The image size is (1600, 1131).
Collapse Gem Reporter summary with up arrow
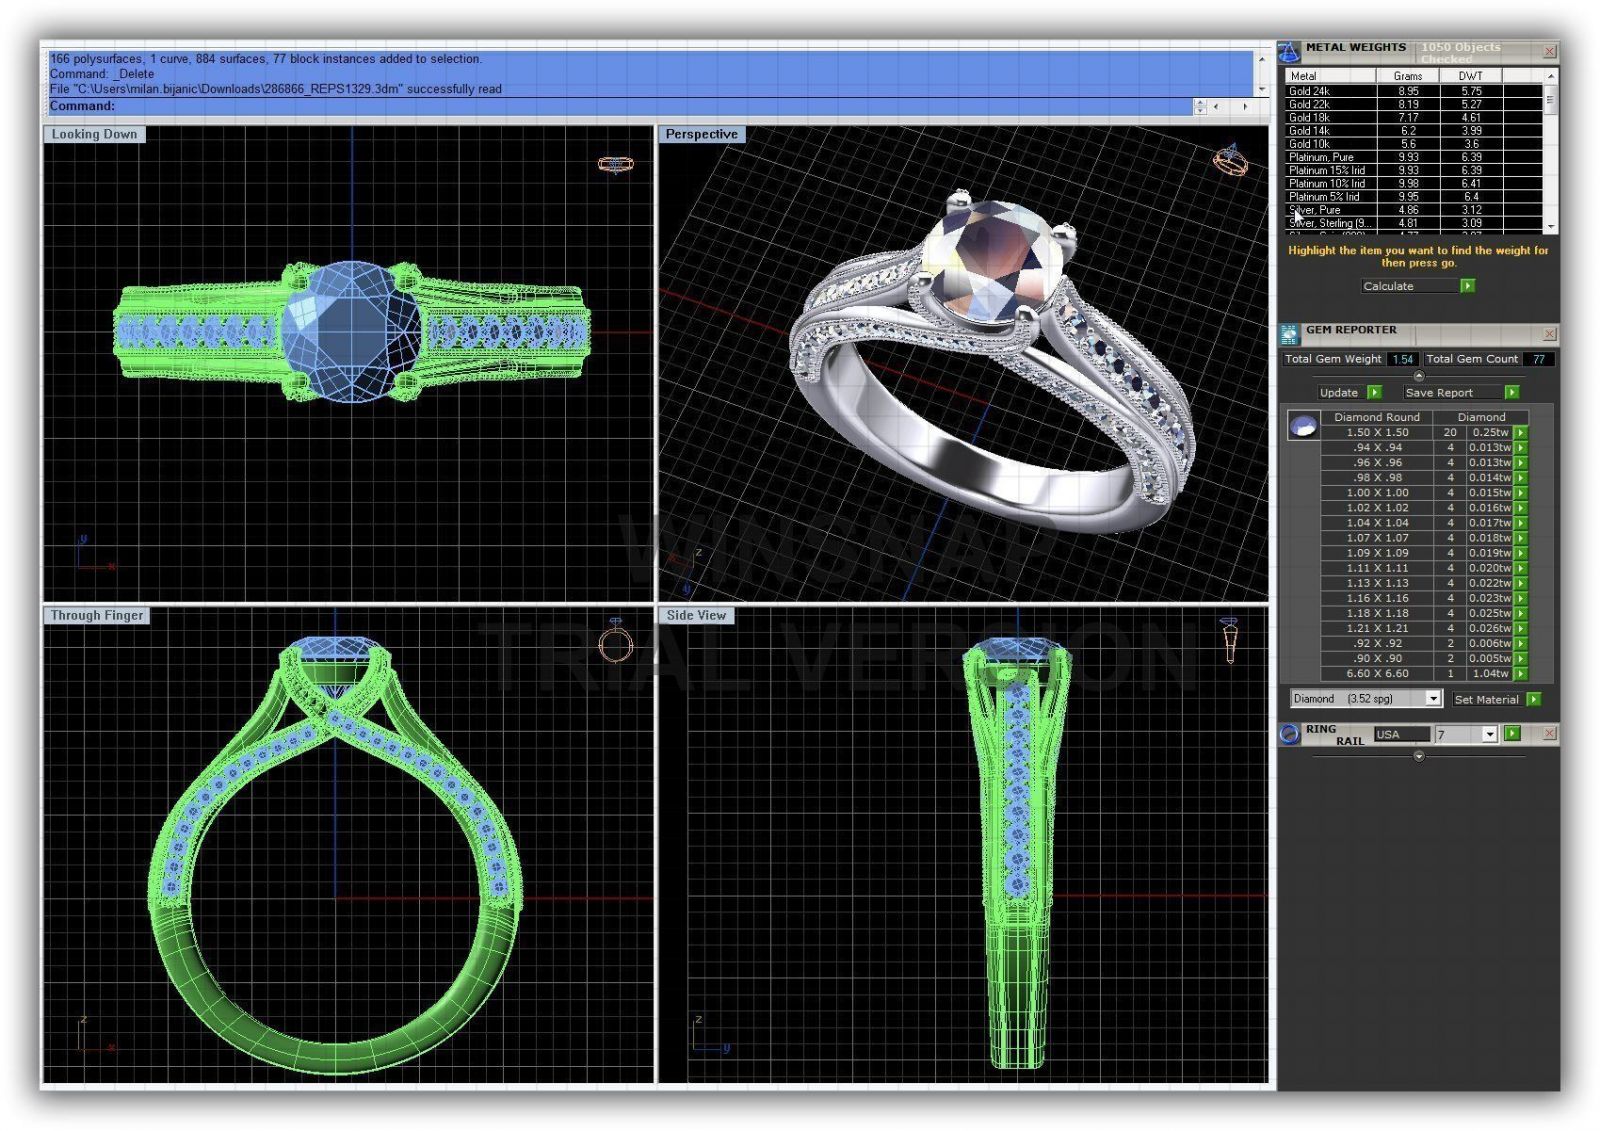1418,376
